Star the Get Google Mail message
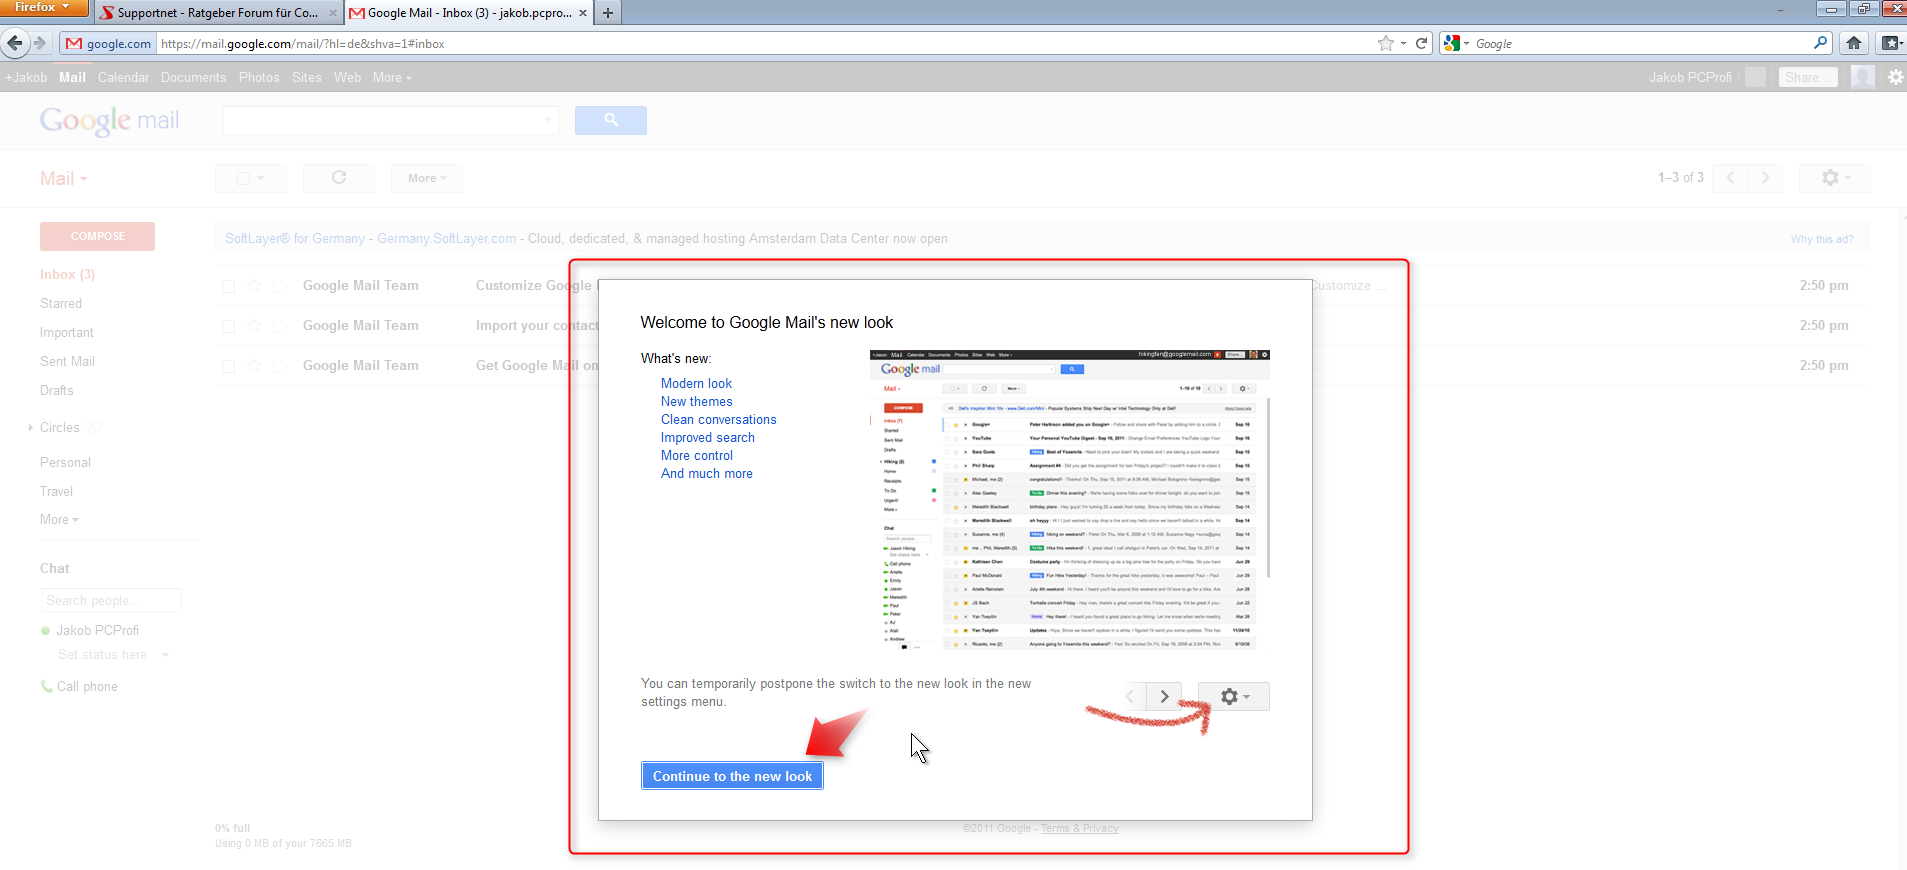The height and width of the screenshot is (870, 1907). pyautogui.click(x=254, y=365)
